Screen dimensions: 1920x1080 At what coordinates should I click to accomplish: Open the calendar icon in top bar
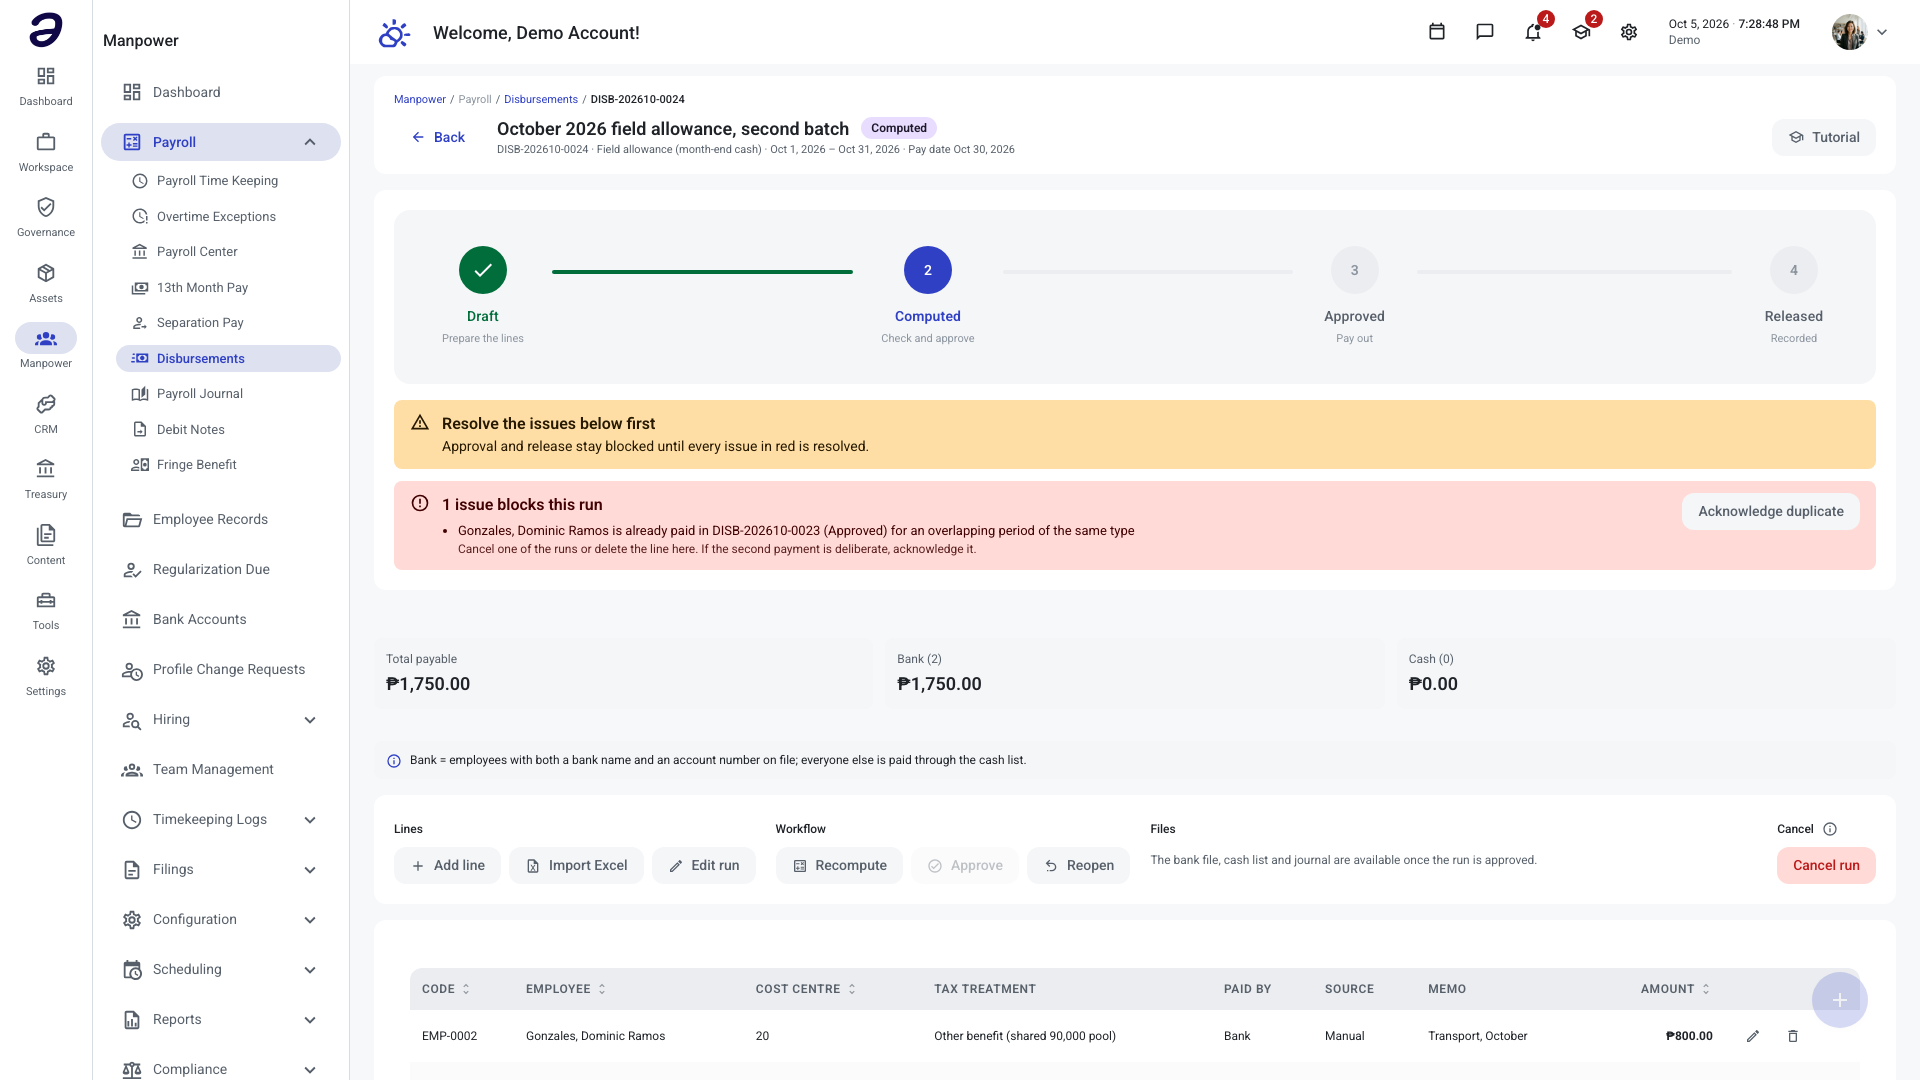point(1437,32)
